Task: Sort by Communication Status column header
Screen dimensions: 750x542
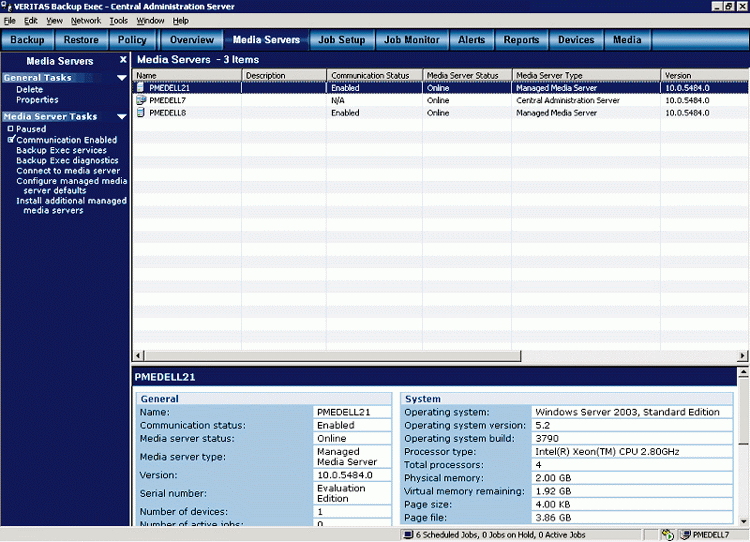Action: 375,75
